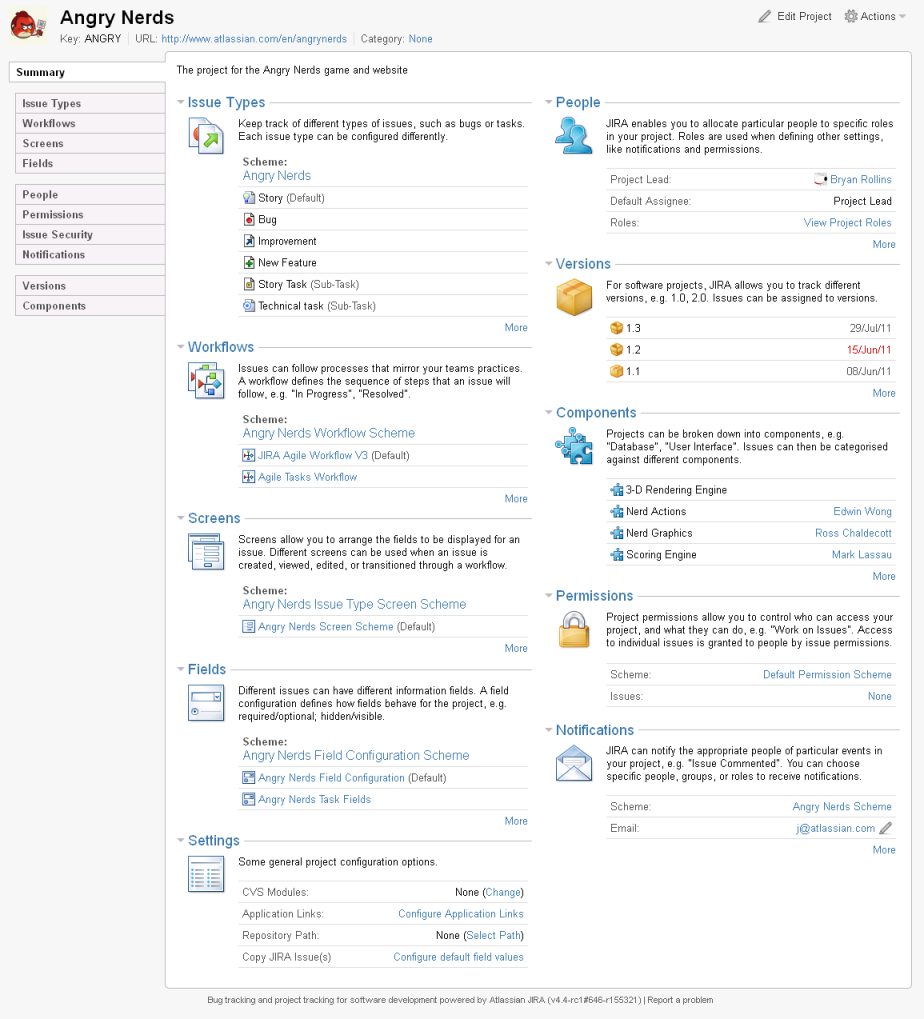Click Edwin Wong component lead link
This screenshot has height=1019, width=924.
click(862, 511)
